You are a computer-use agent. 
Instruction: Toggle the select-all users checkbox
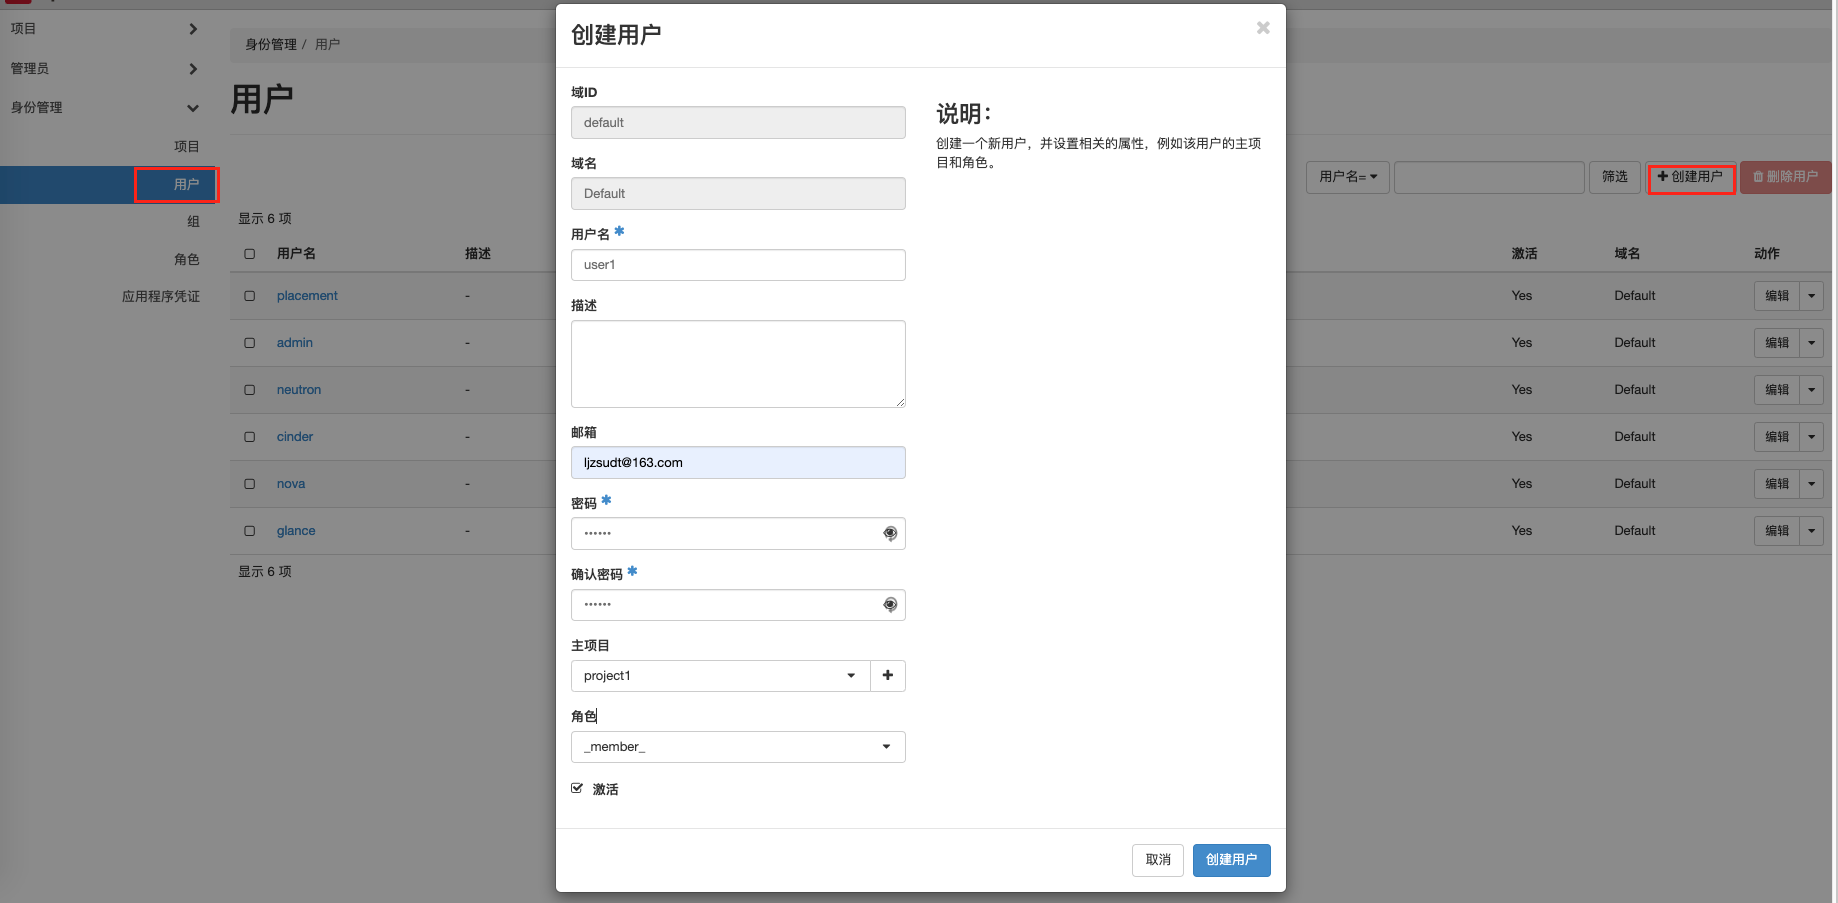click(x=250, y=254)
